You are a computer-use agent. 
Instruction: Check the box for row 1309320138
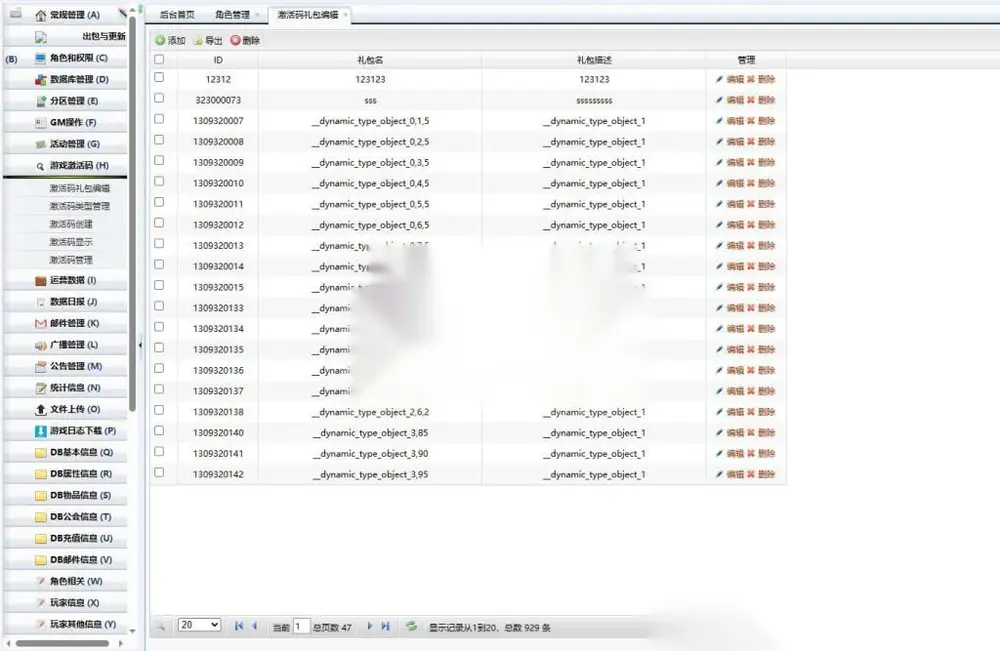click(x=159, y=410)
